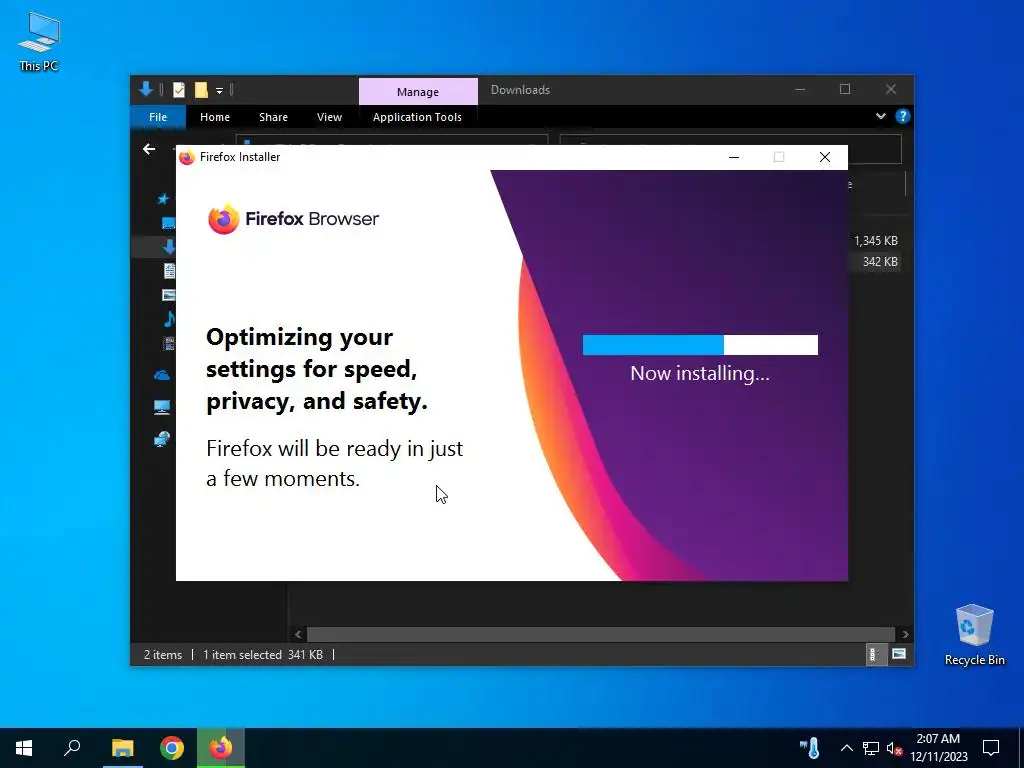Viewport: 1024px width, 768px height.
Task: Minimize the Downloads Explorer window
Action: (800, 89)
